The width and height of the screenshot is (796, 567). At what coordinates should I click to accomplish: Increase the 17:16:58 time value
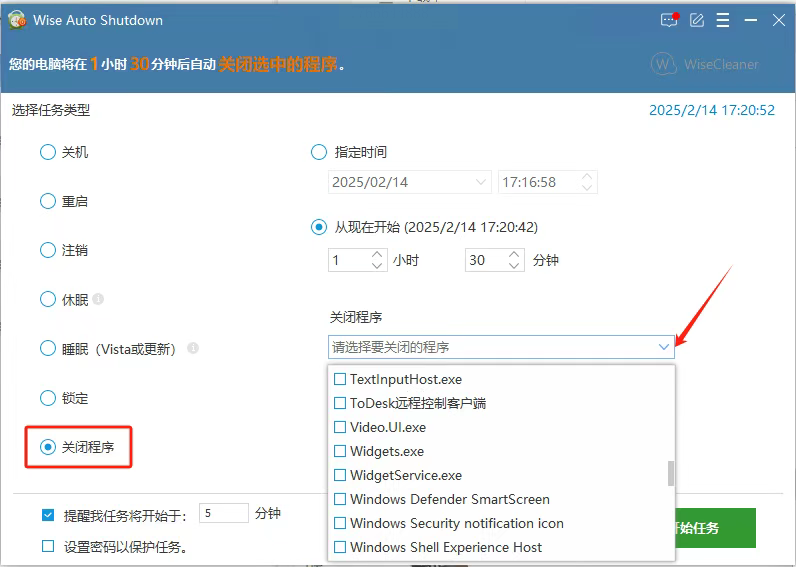click(x=587, y=177)
